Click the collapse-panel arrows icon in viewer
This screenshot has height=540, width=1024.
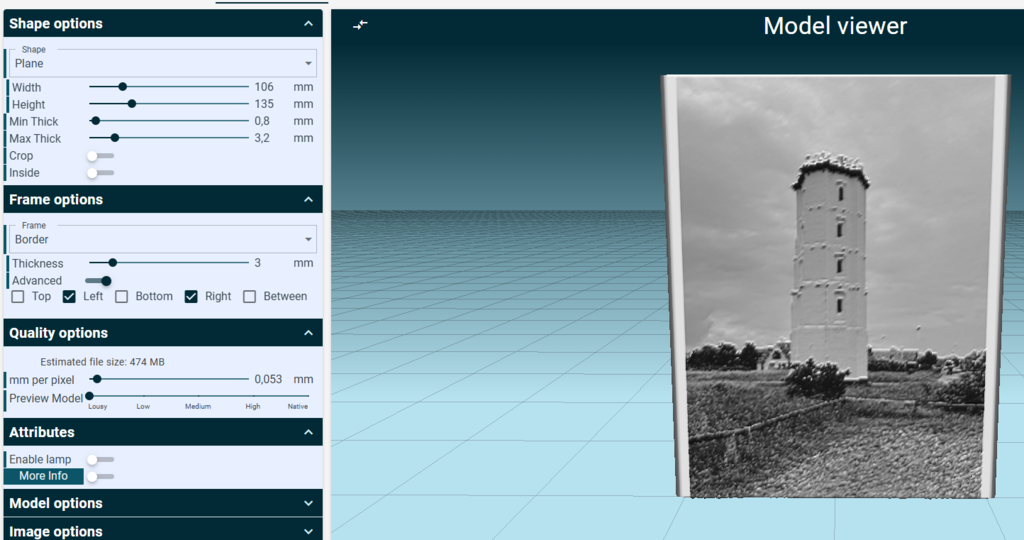tap(360, 25)
